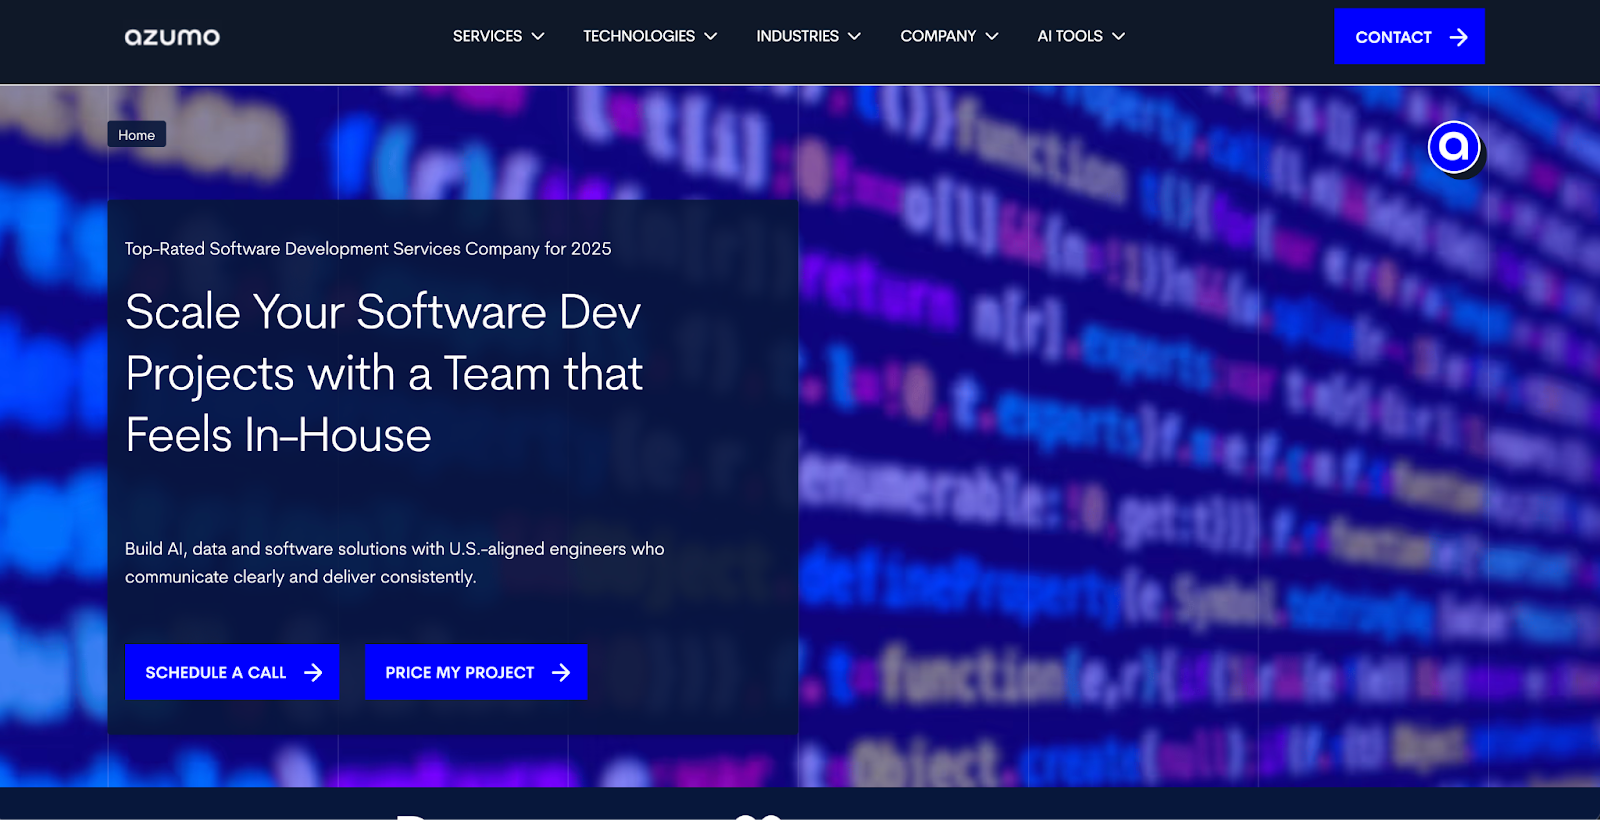Select the Industries menu label

pos(797,36)
